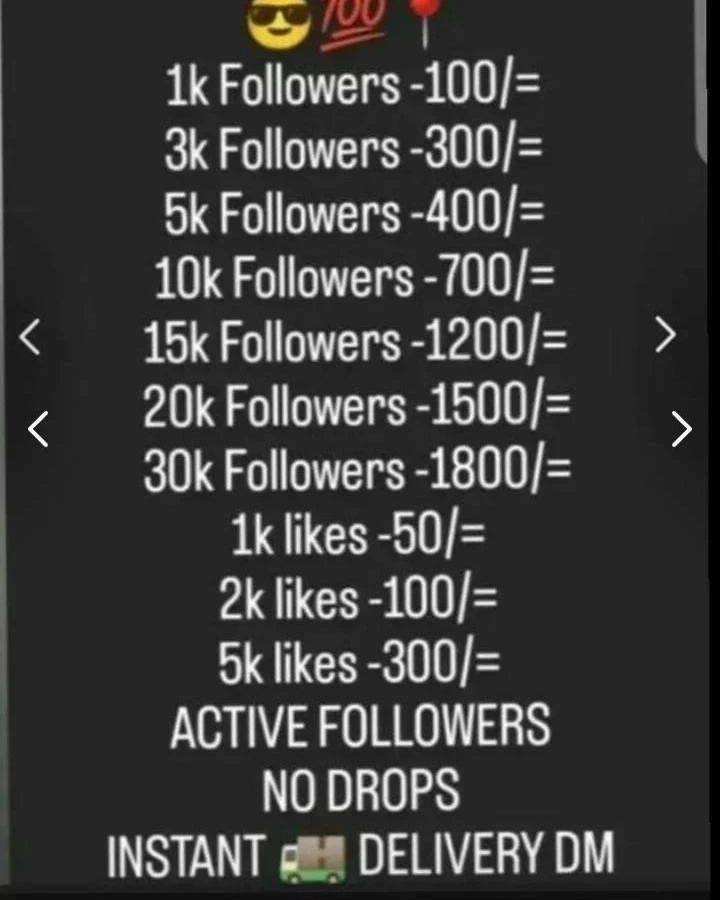Click the lower right next arrow
The image size is (720, 900).
click(x=681, y=428)
